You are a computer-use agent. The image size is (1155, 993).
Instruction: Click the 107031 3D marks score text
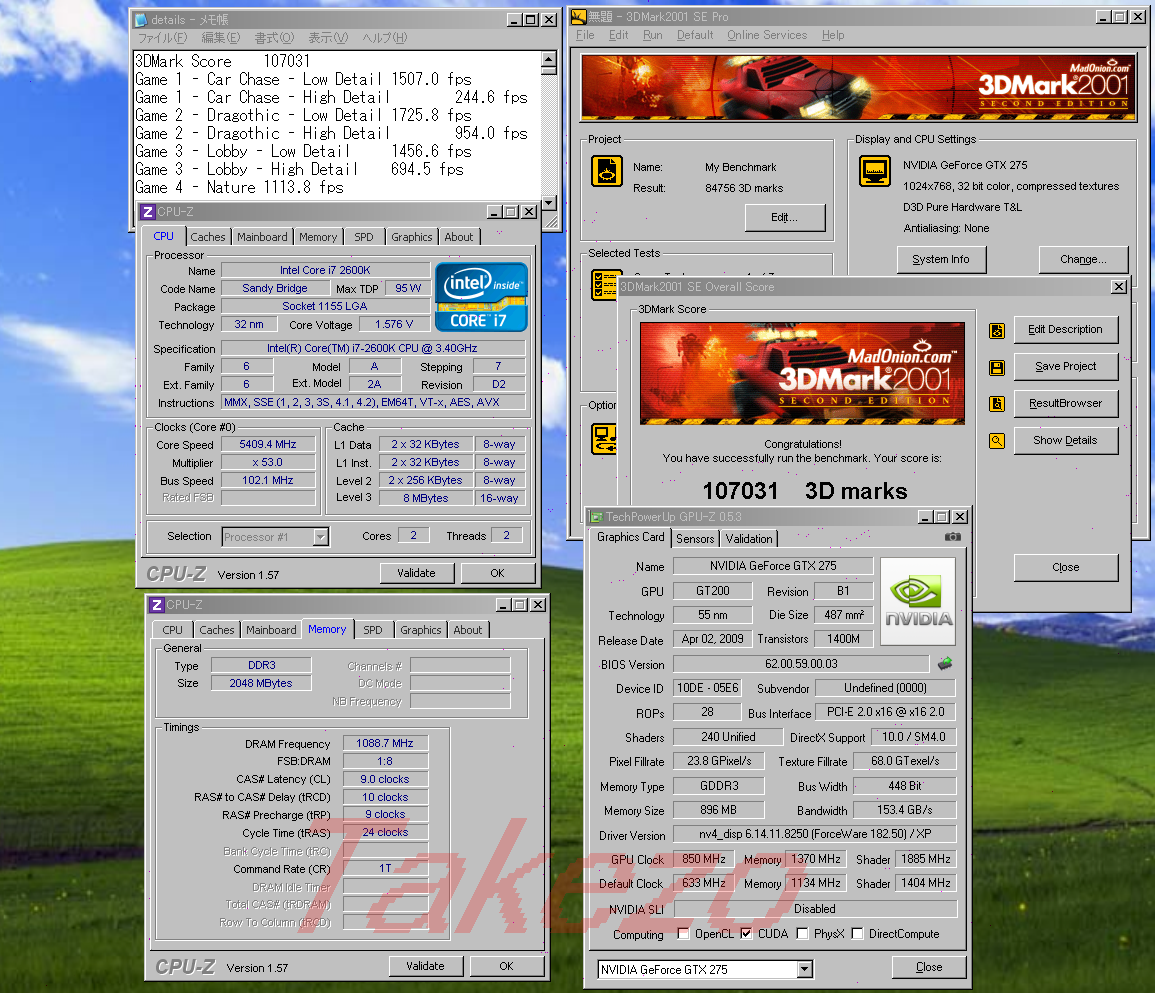tap(804, 491)
